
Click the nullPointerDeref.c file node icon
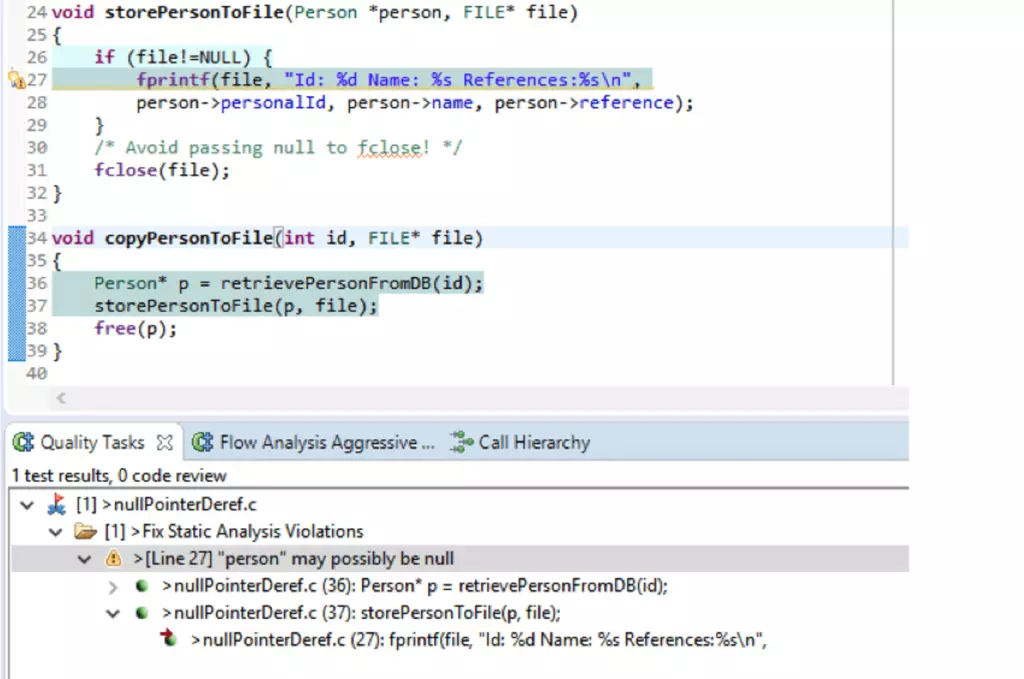(57, 505)
